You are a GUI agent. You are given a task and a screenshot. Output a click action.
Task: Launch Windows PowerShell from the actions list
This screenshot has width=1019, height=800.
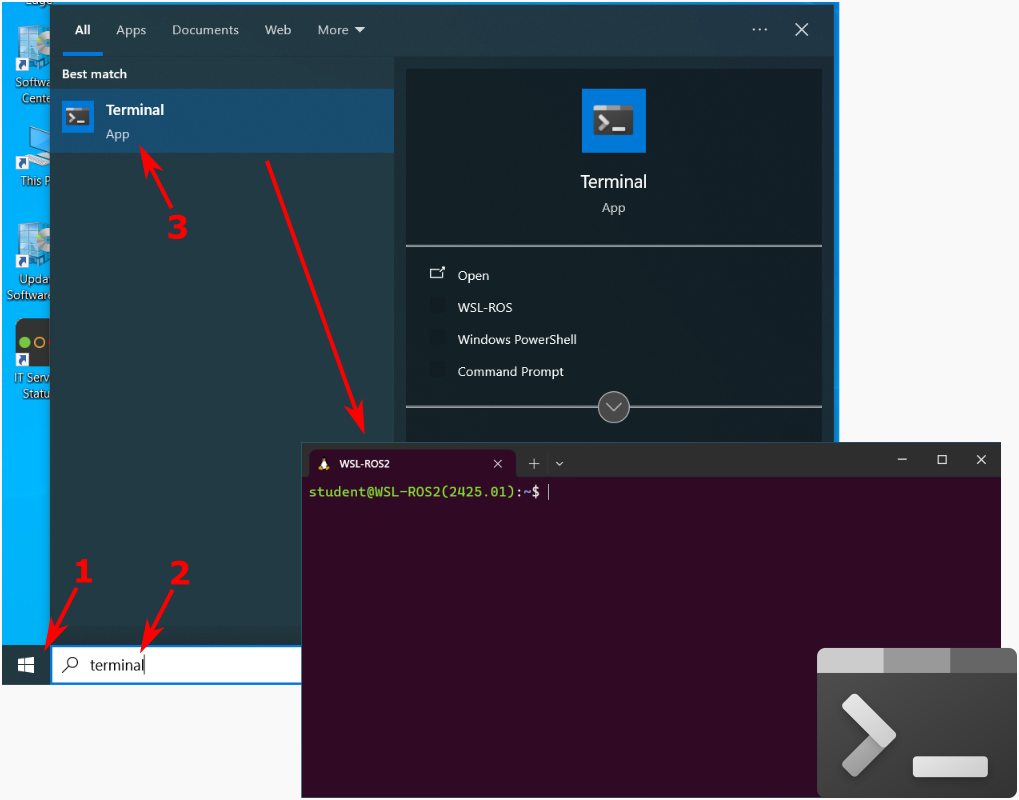(x=516, y=339)
